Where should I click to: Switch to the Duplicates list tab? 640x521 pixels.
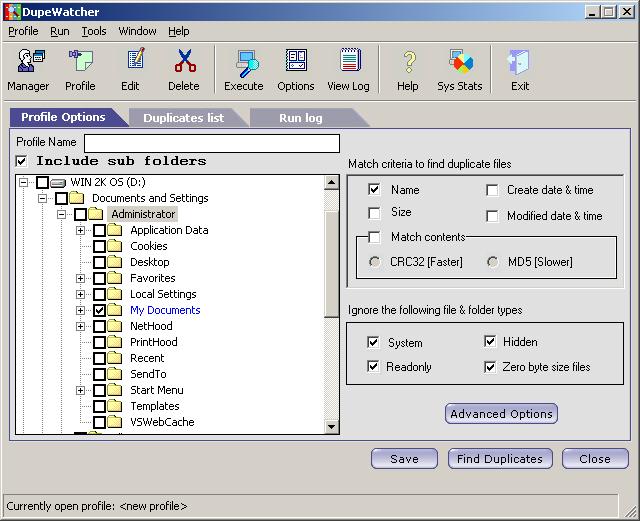tap(184, 118)
